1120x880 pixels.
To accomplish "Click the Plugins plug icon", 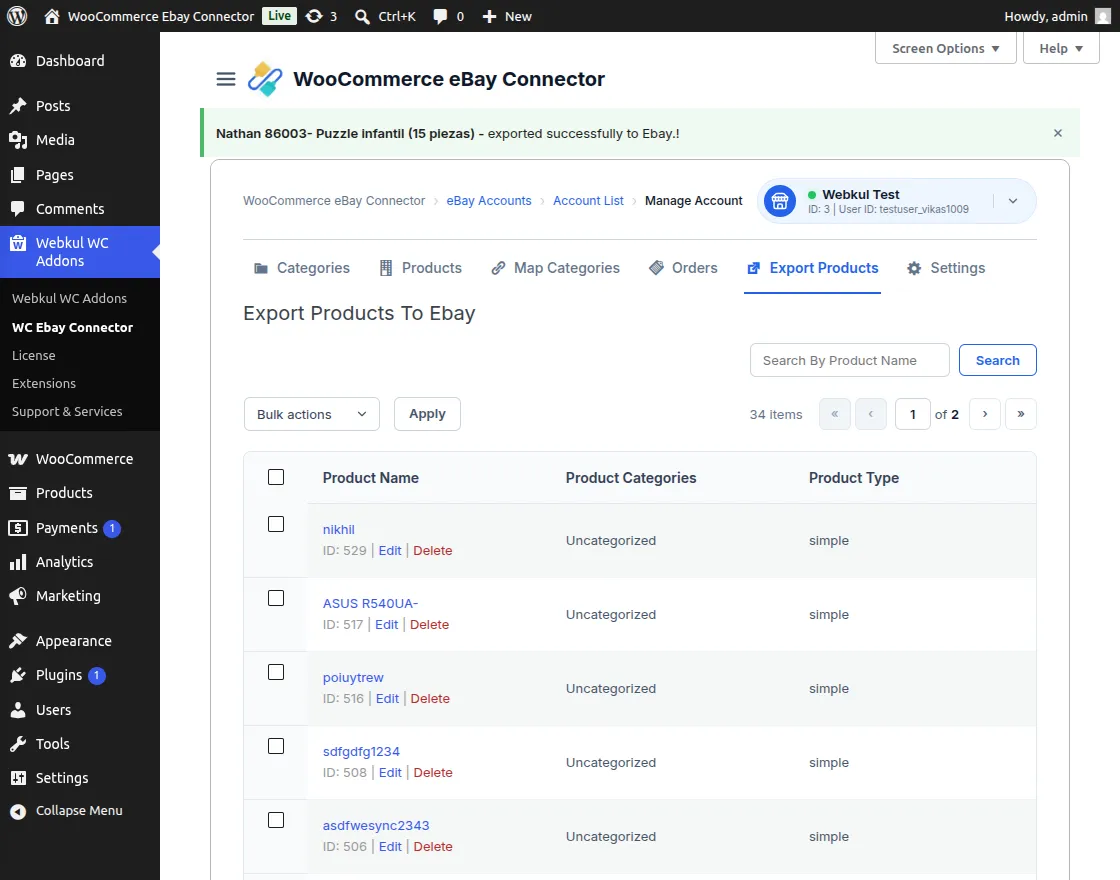I will coord(18,675).
